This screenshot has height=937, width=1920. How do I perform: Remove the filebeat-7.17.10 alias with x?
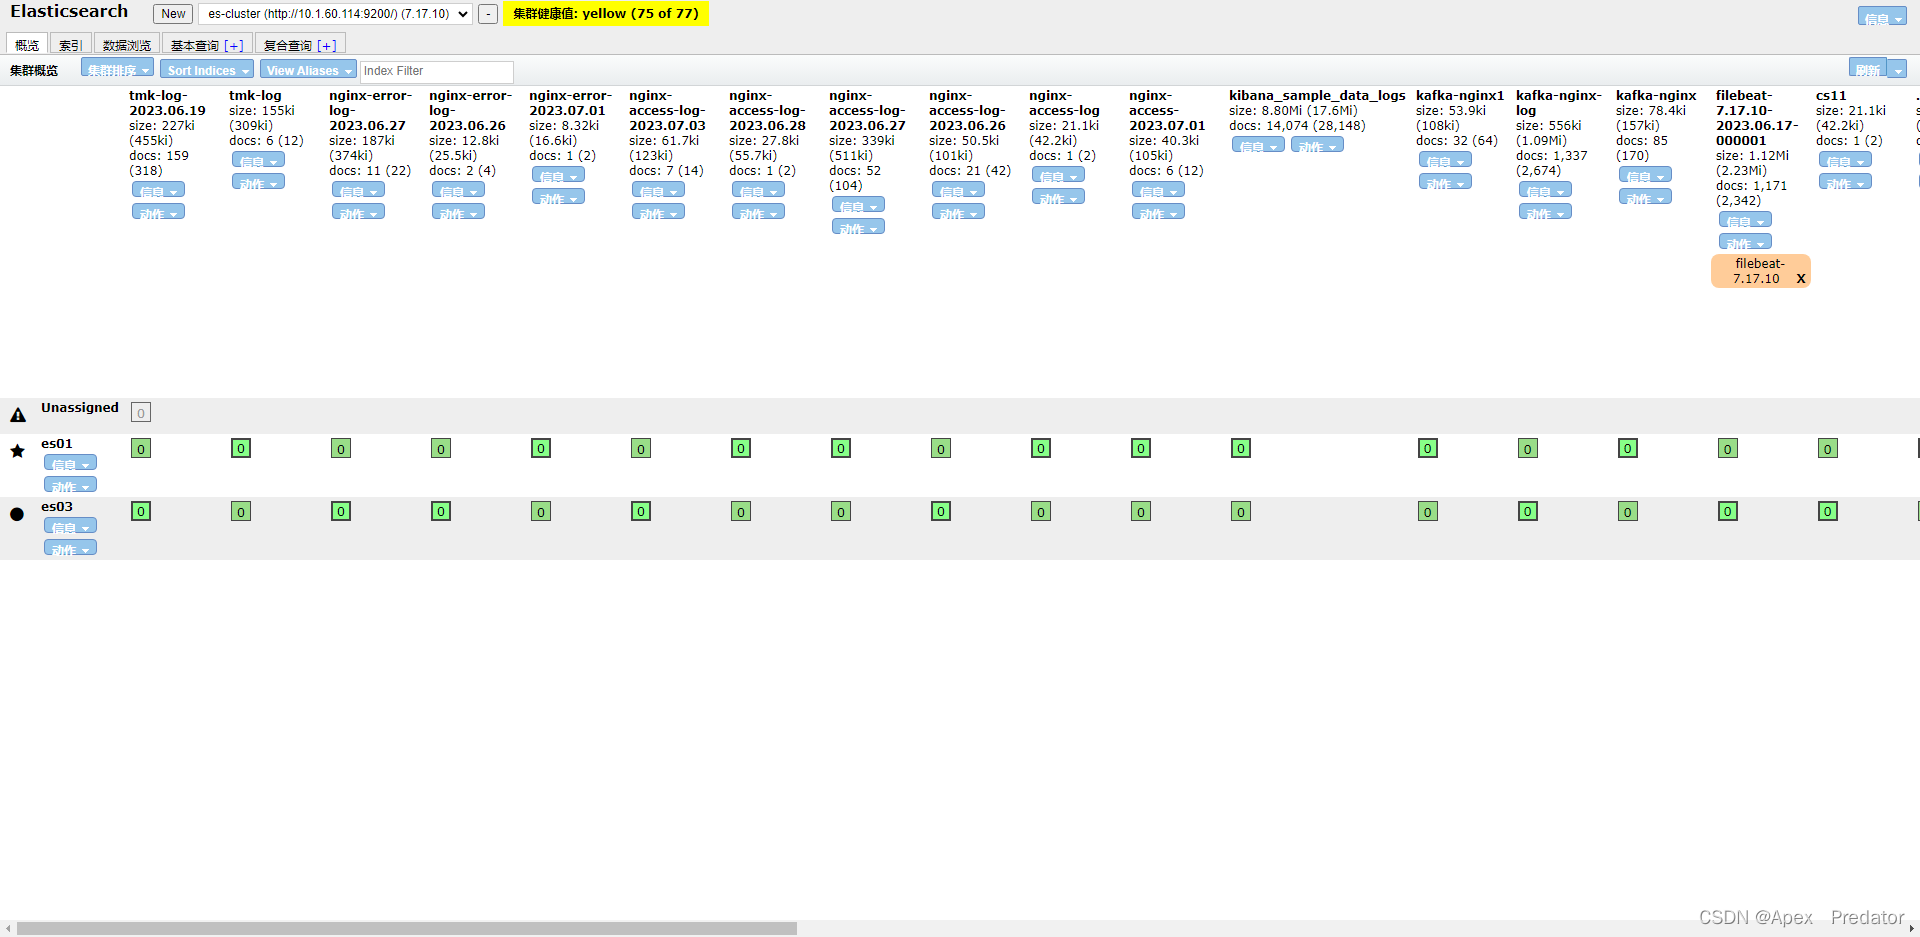1801,279
